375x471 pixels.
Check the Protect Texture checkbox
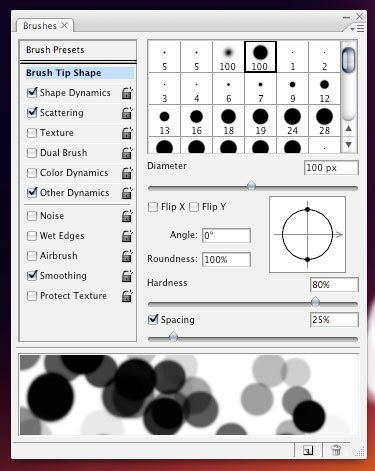tap(32, 296)
